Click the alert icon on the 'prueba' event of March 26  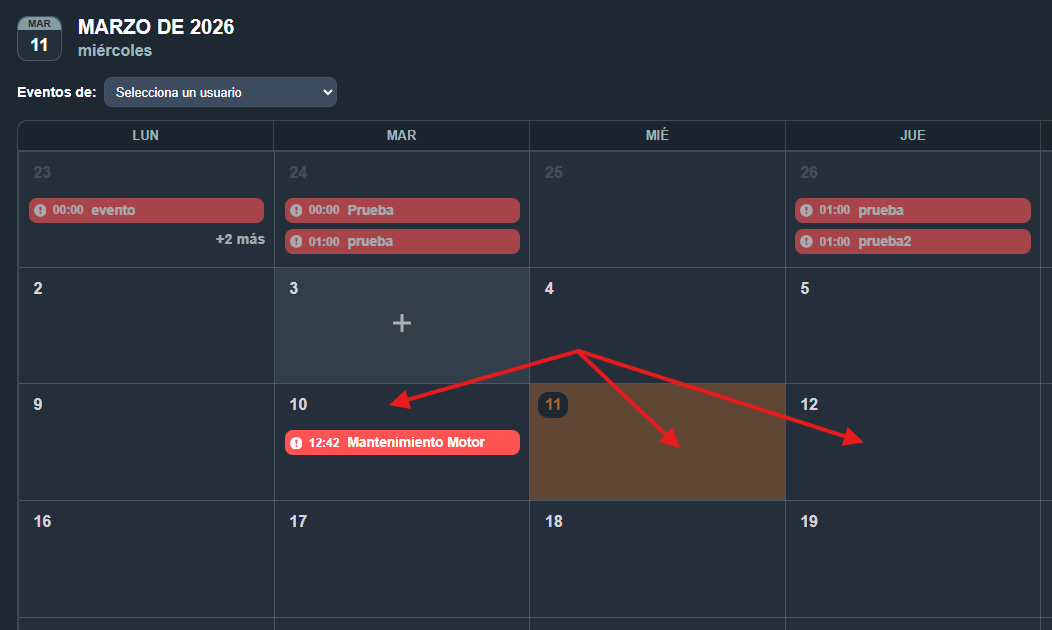click(806, 210)
